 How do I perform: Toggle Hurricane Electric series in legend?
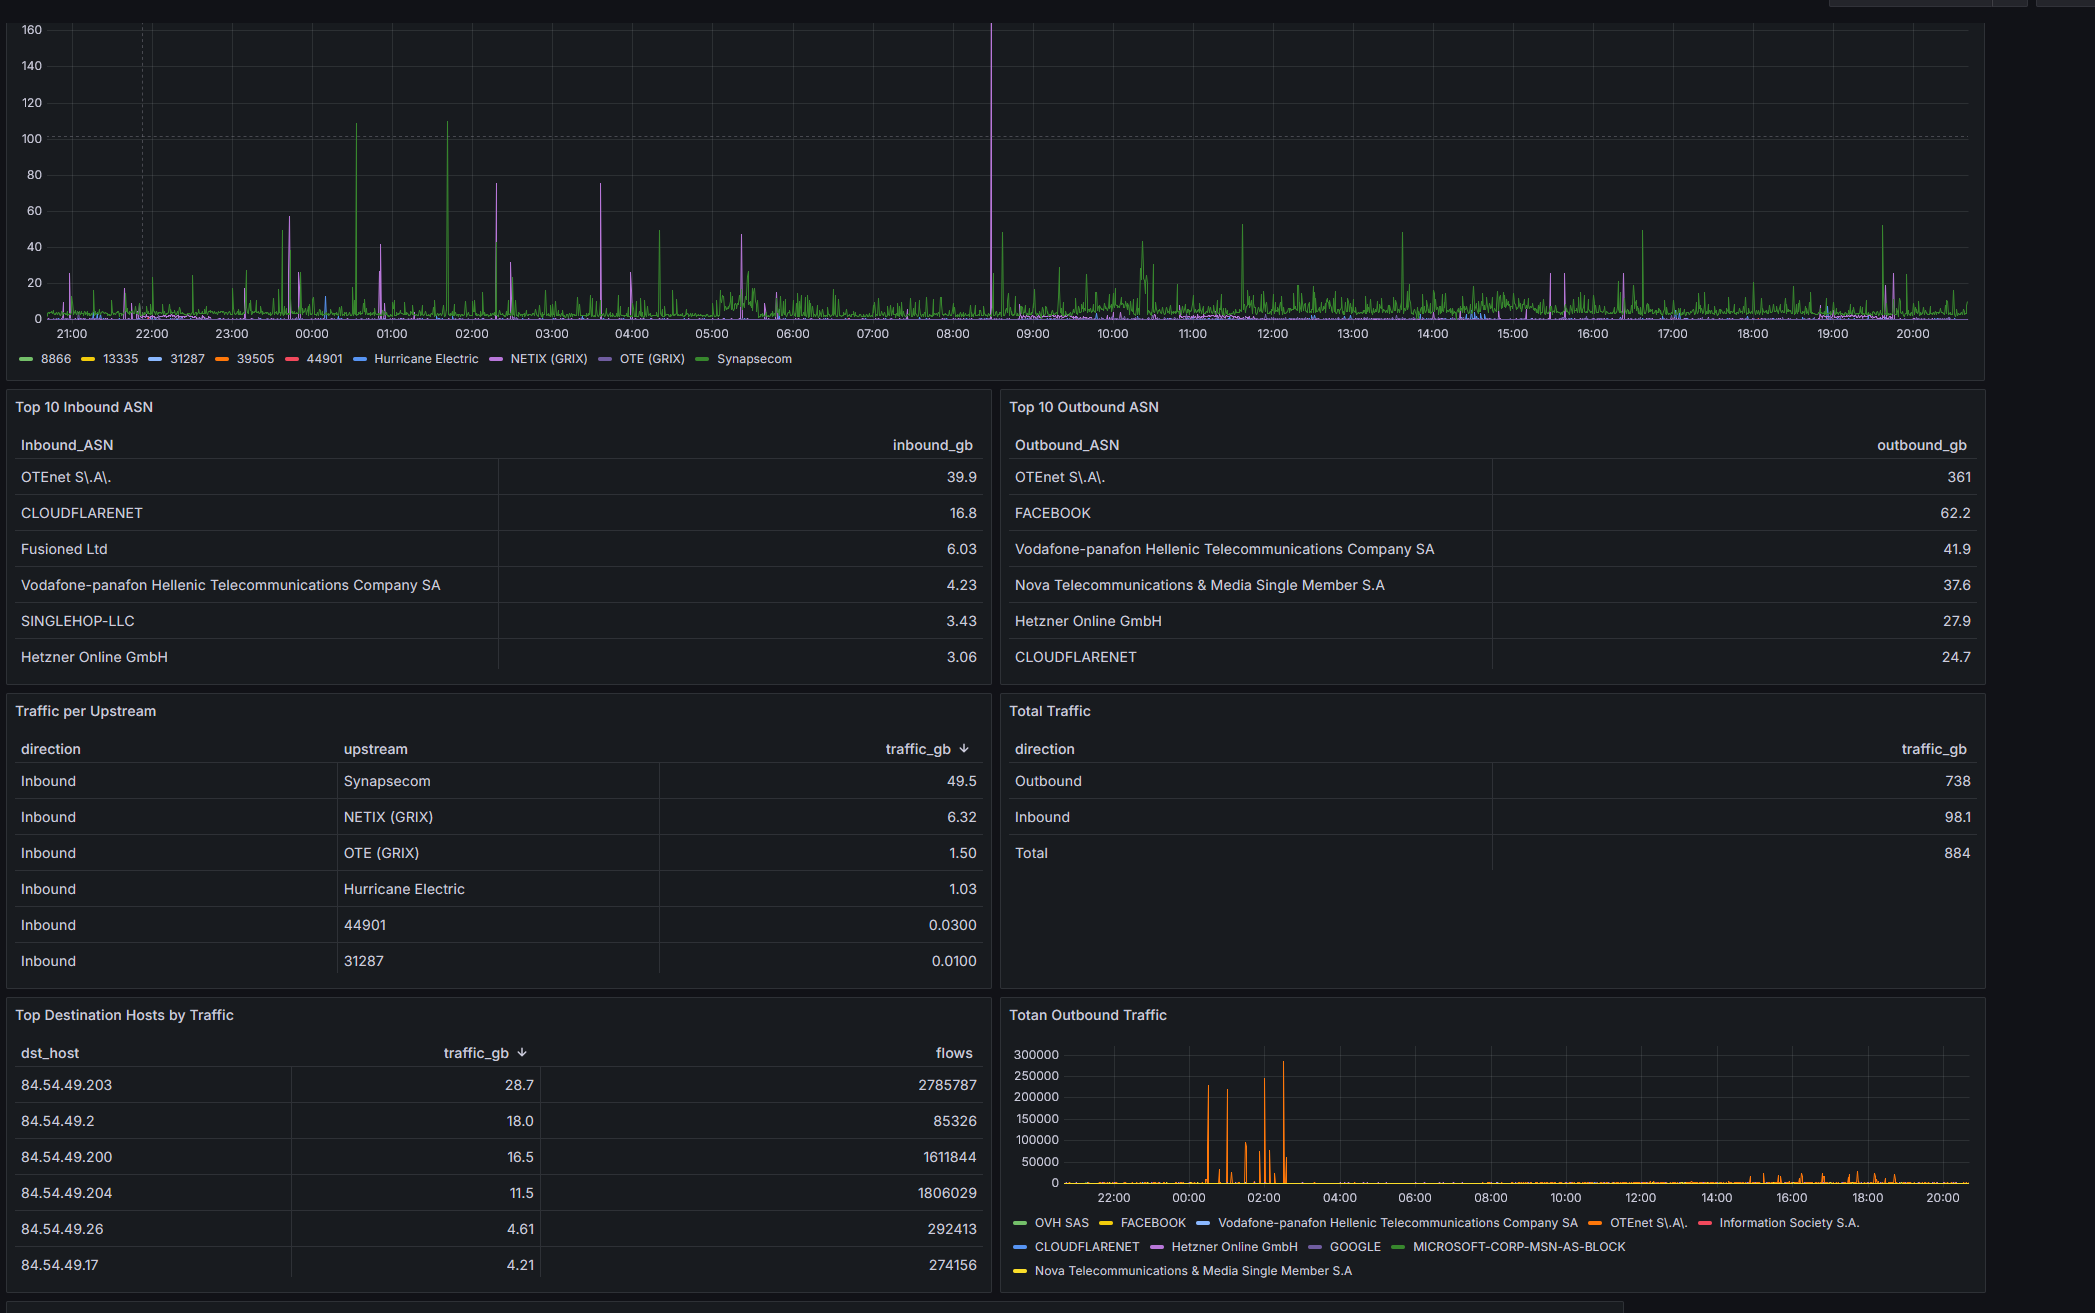click(426, 359)
